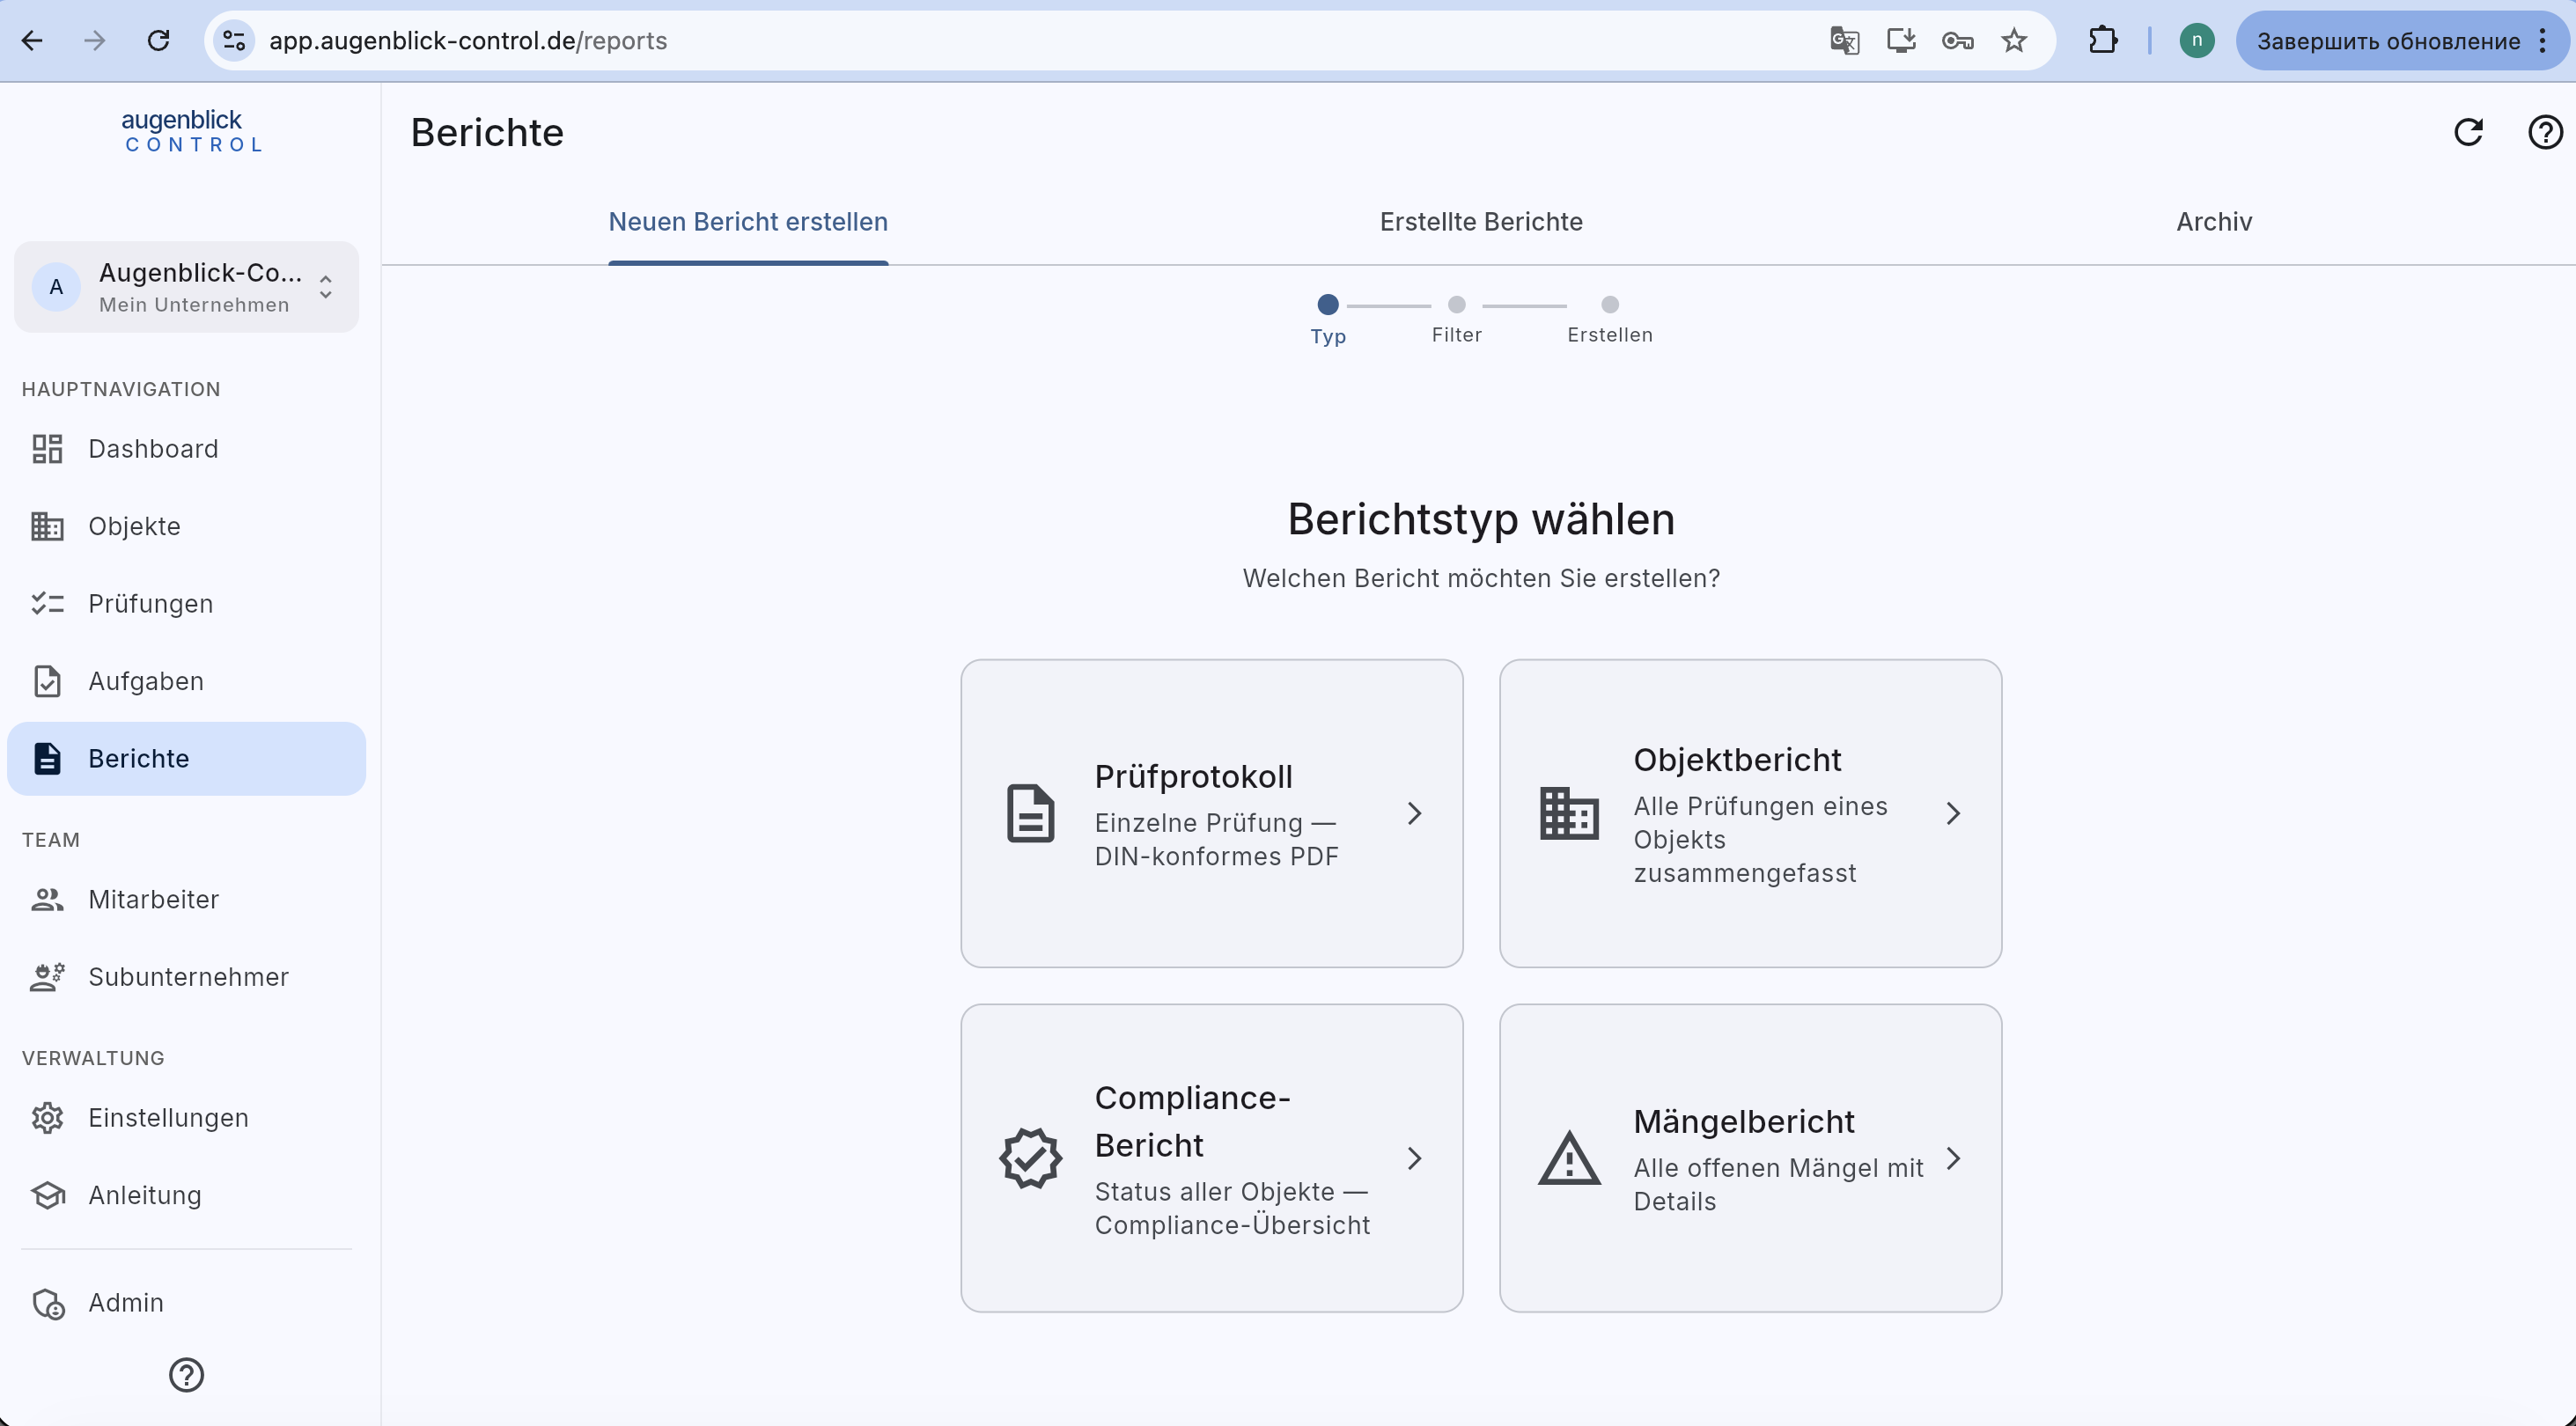This screenshot has width=2576, height=1426.
Task: Open Subunternehmer in the sidebar
Action: tap(186, 977)
